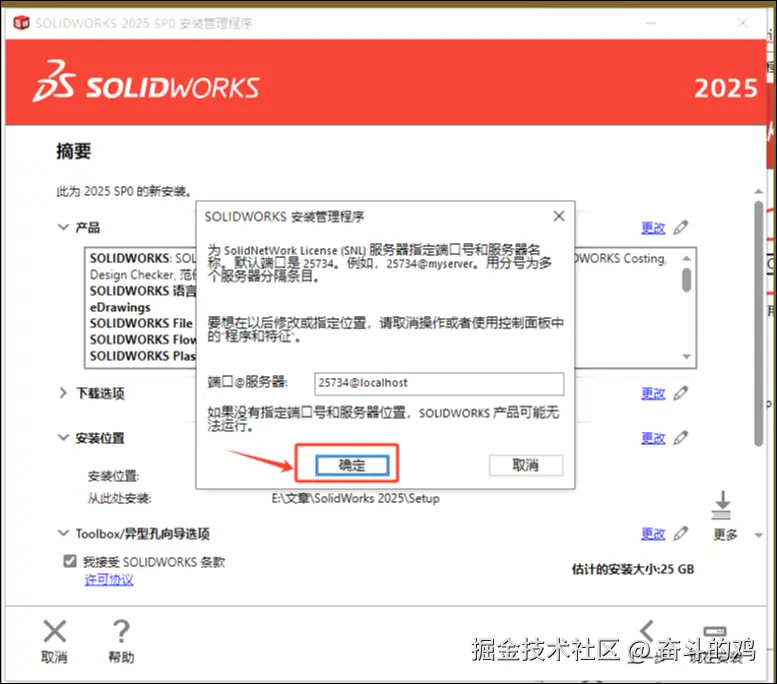
Task: Select eDrawings in the products list
Action: coord(120,307)
